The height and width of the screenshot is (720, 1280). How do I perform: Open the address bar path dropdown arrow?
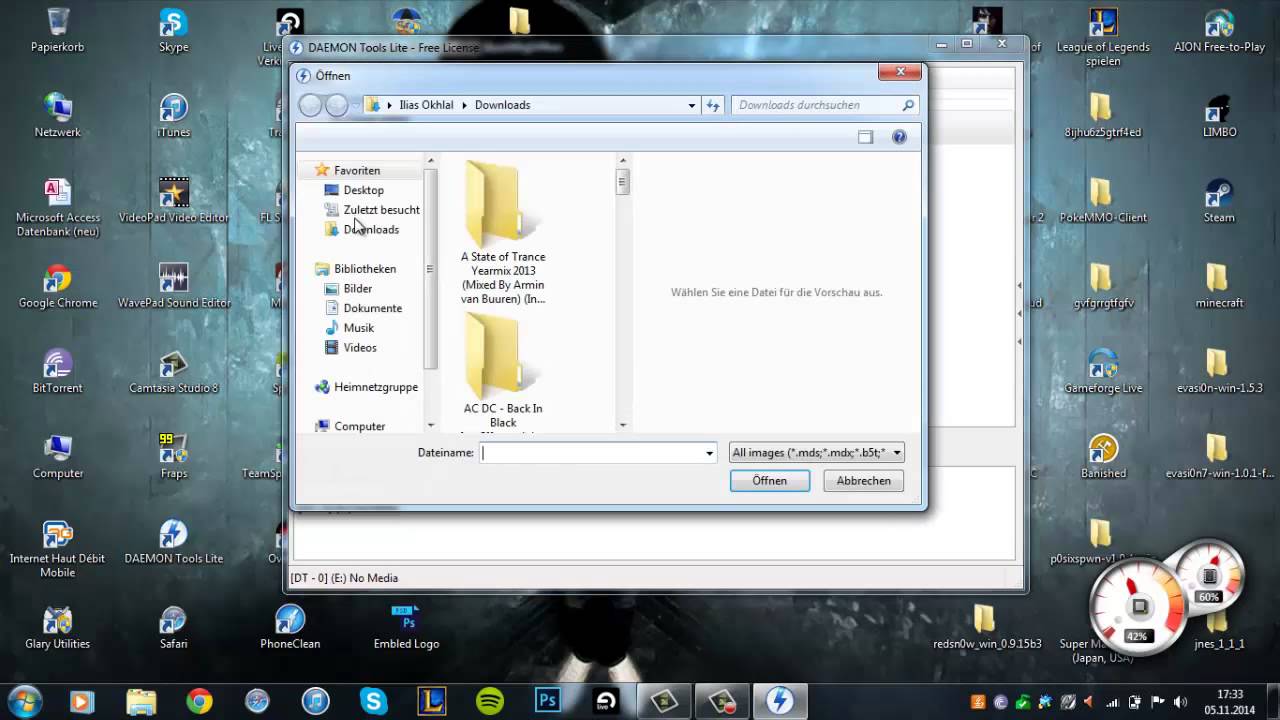click(691, 105)
